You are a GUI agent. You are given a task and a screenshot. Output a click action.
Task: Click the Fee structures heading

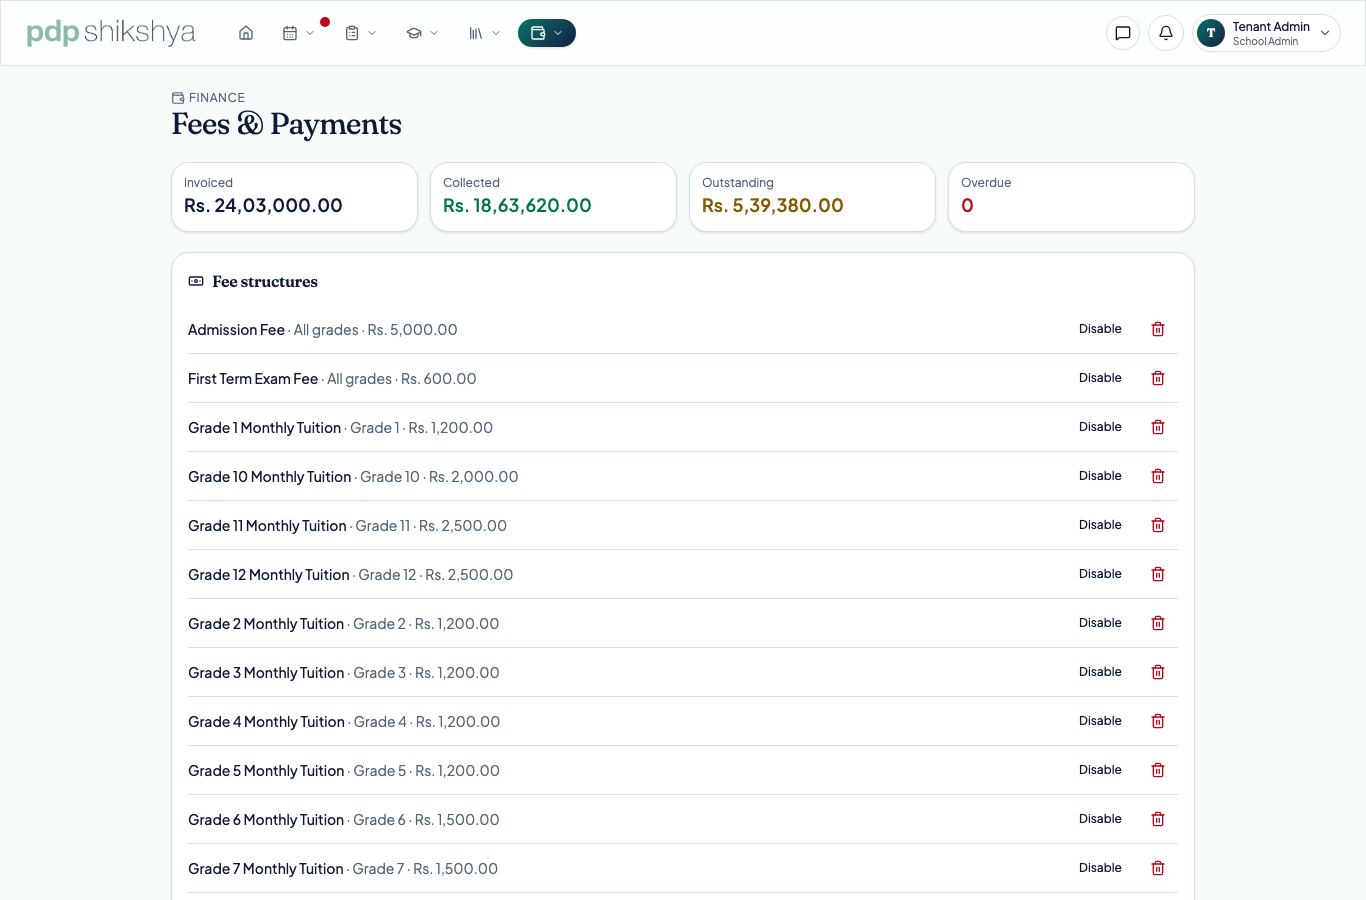(265, 282)
